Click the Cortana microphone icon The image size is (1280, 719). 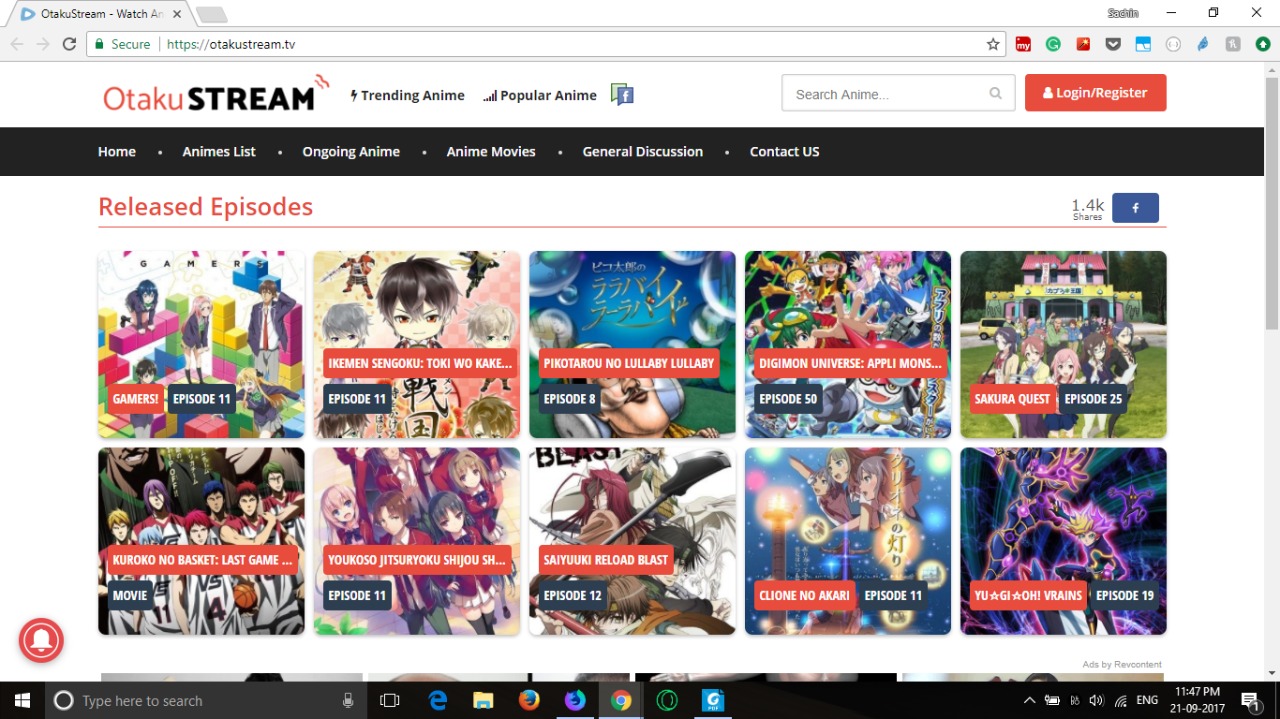tap(348, 701)
